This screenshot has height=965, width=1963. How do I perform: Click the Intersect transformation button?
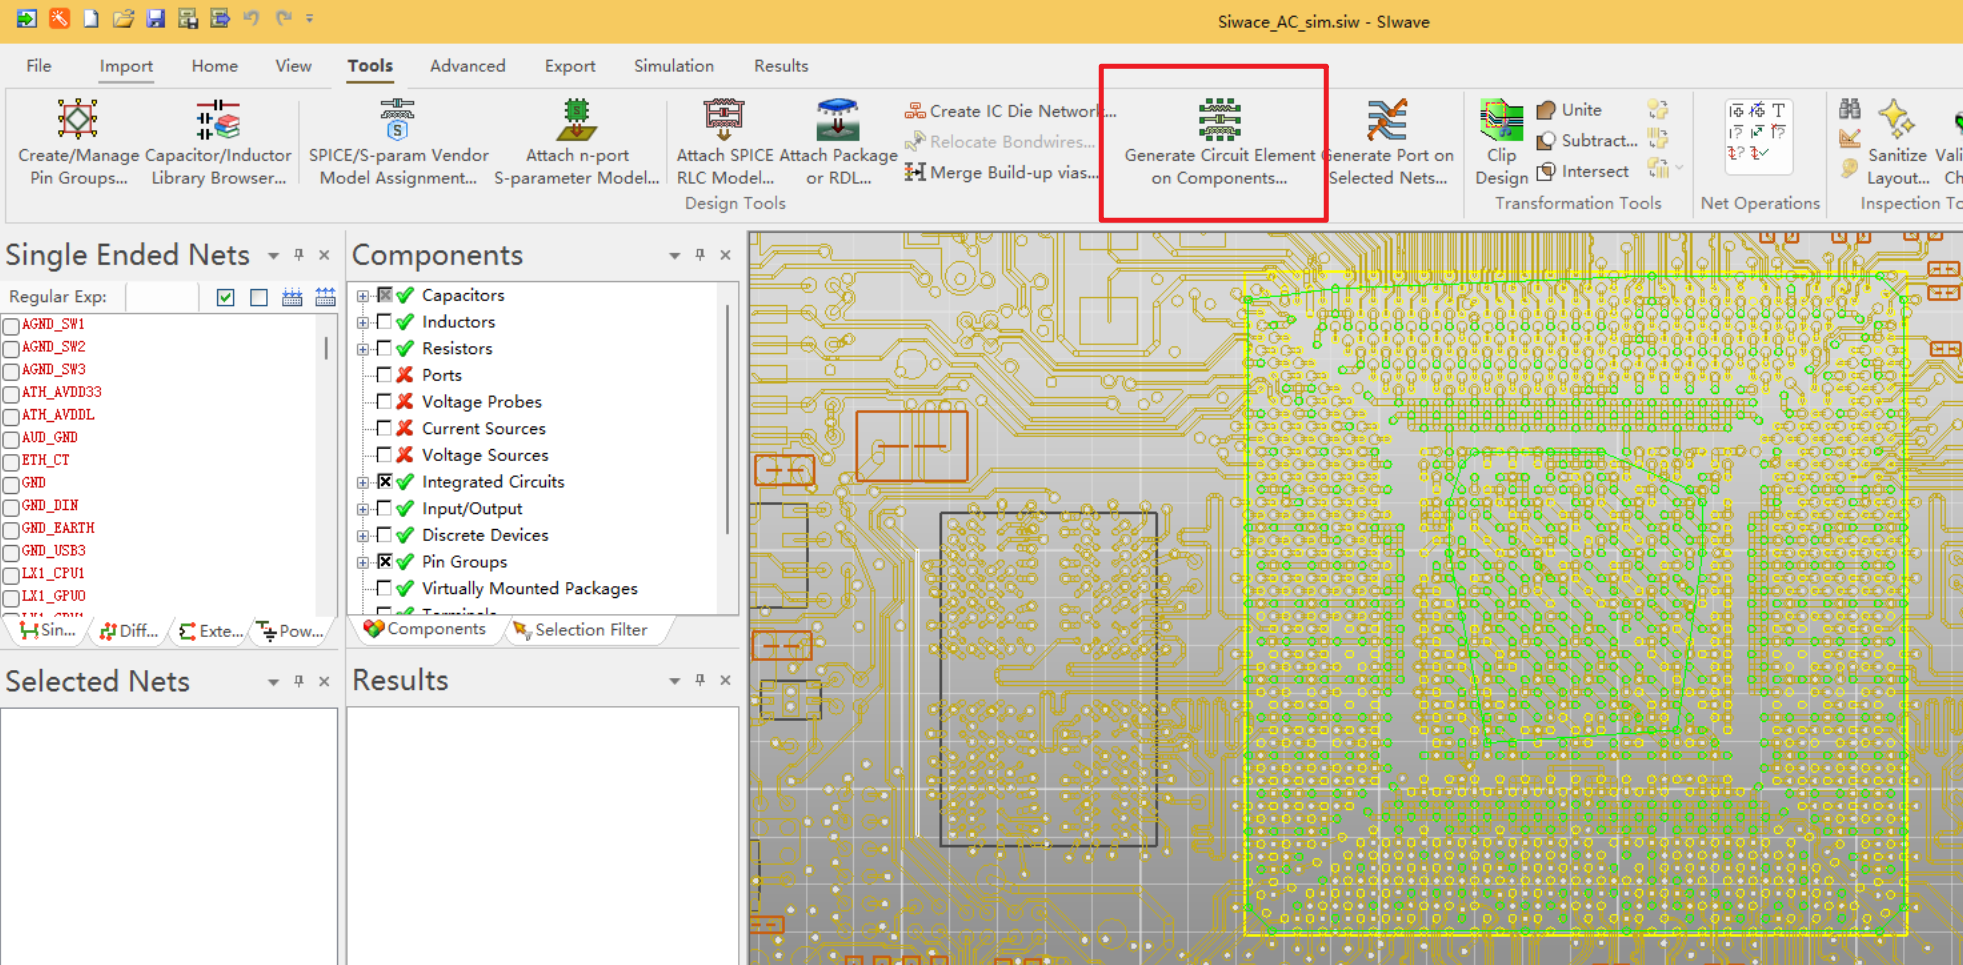click(1583, 172)
